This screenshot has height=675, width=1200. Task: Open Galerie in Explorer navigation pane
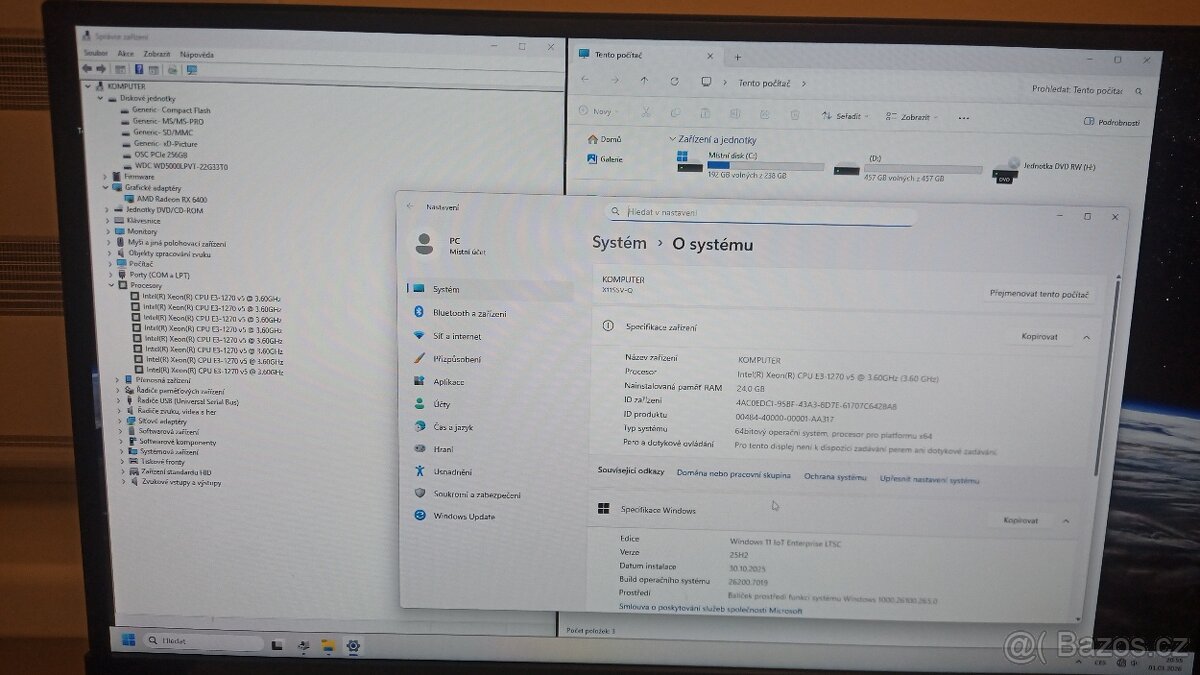click(610, 159)
